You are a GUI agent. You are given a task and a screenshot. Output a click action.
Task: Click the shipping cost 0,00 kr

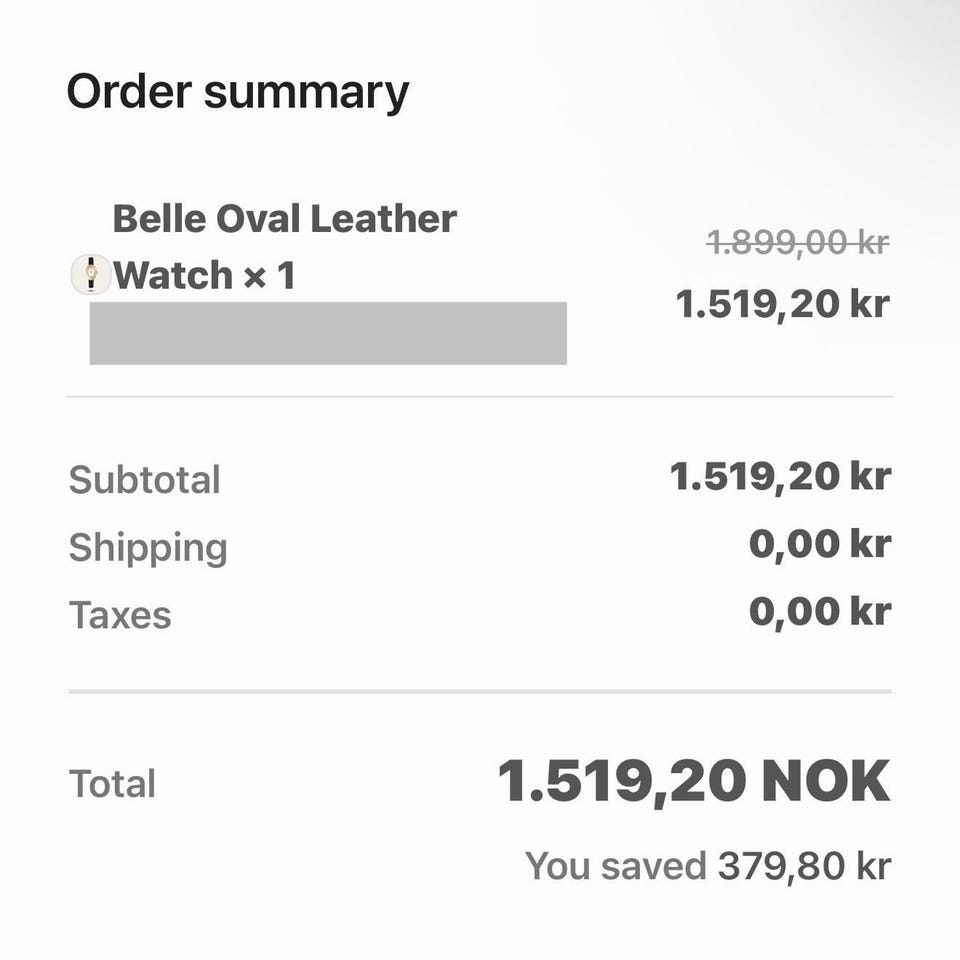click(820, 544)
